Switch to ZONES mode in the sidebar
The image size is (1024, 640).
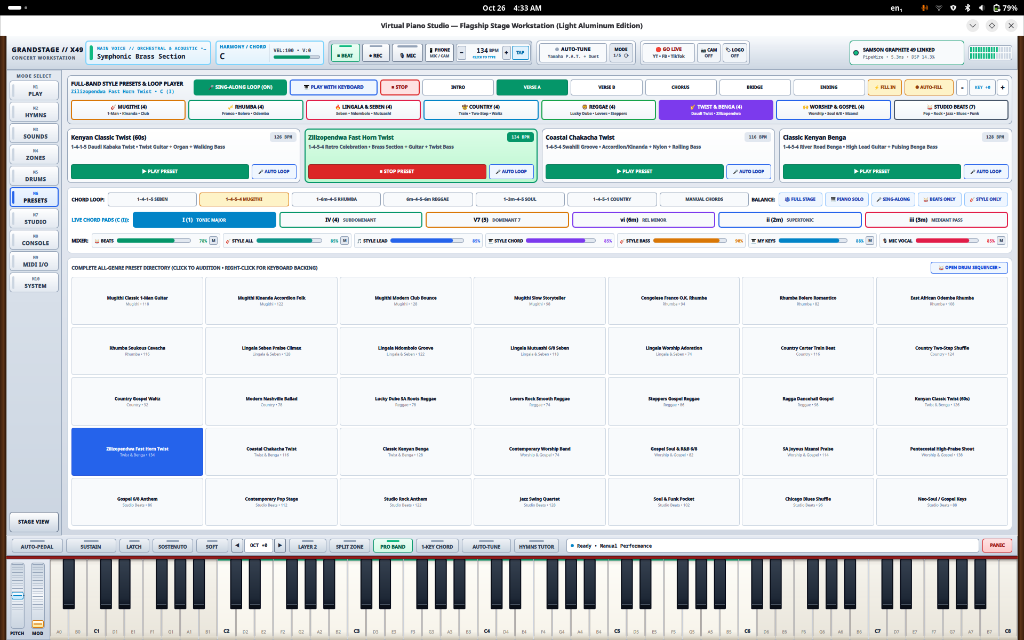[x=35, y=155]
